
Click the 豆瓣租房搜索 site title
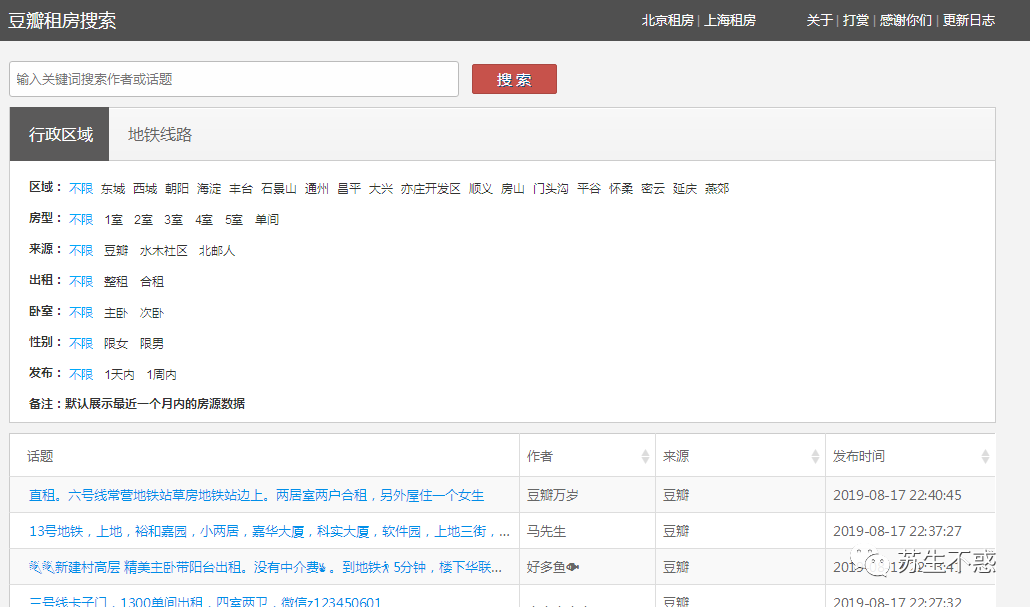[62, 20]
